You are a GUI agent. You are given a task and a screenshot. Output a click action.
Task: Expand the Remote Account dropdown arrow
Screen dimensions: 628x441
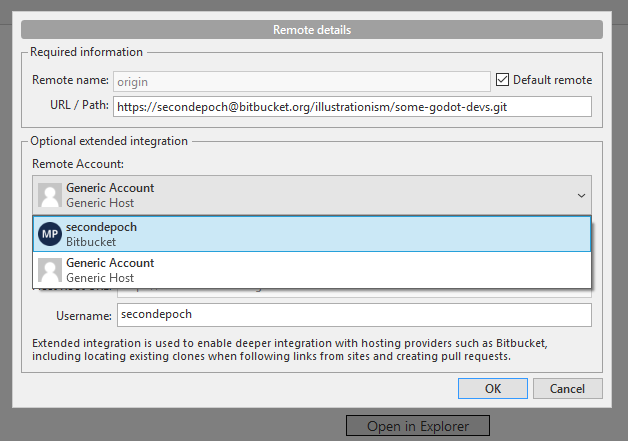pos(581,195)
